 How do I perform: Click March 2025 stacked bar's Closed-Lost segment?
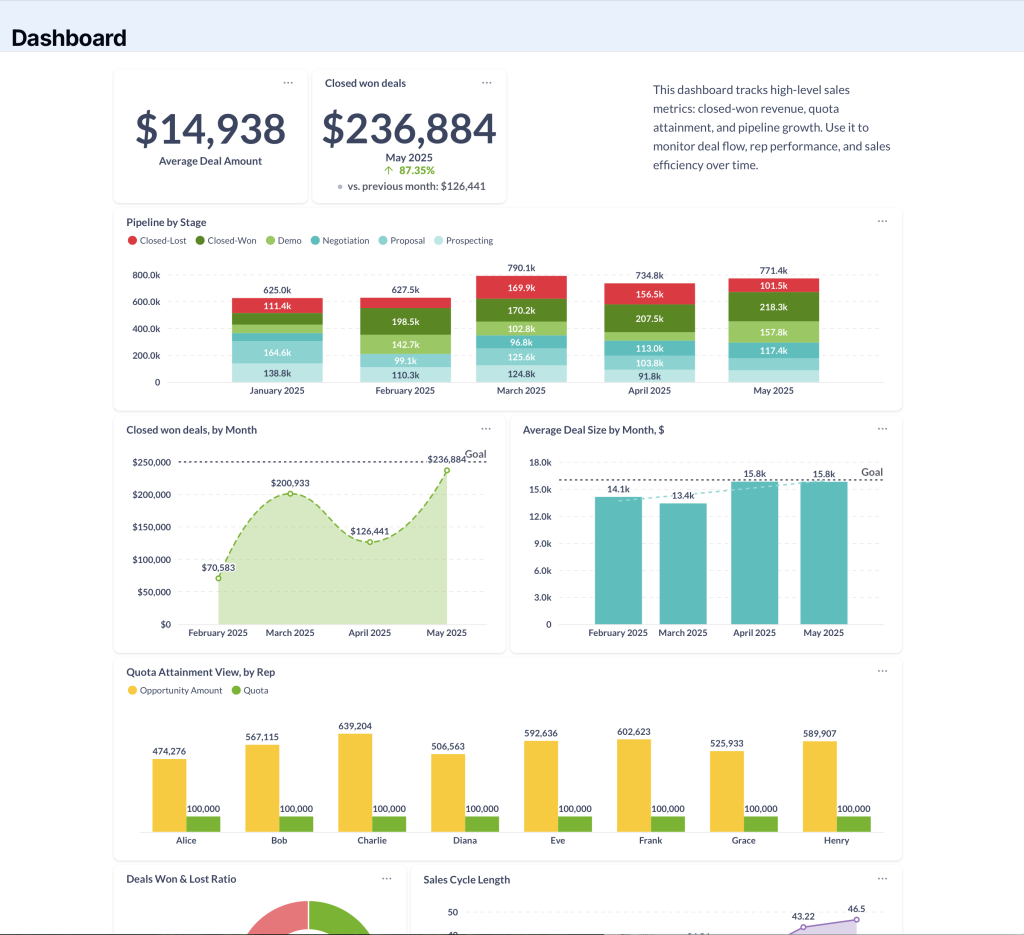pyautogui.click(x=521, y=288)
